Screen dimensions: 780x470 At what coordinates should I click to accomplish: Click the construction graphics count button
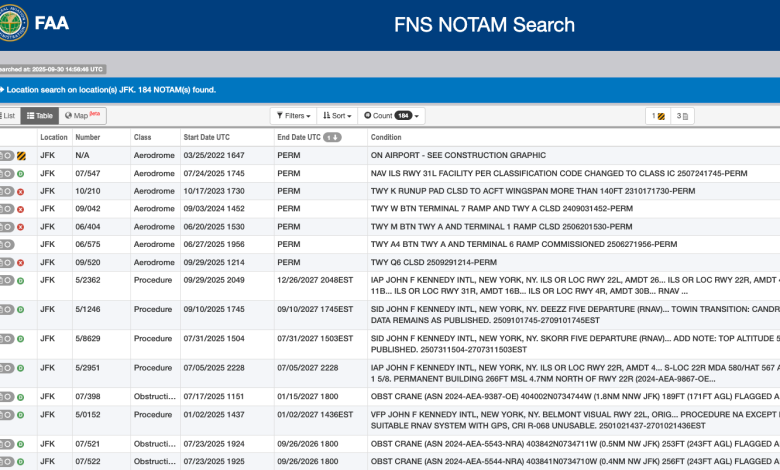pyautogui.click(x=658, y=116)
